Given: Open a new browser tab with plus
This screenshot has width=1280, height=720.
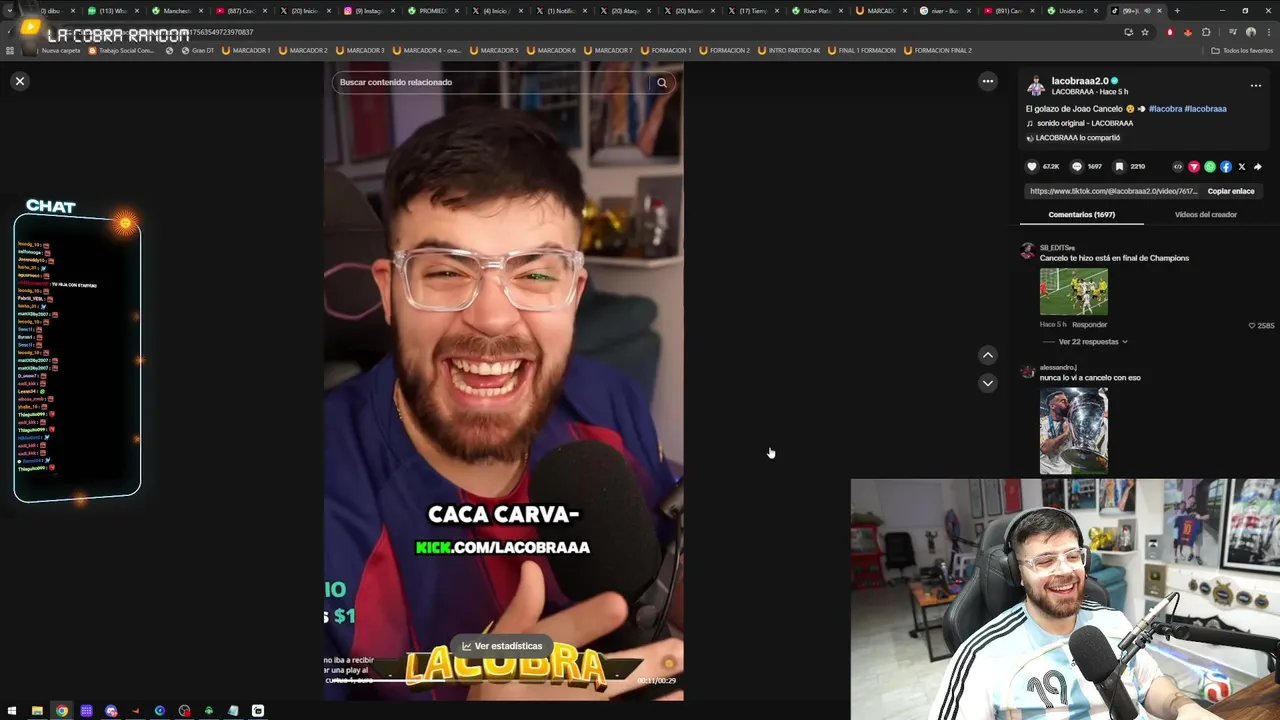Looking at the screenshot, I should point(1177,11).
